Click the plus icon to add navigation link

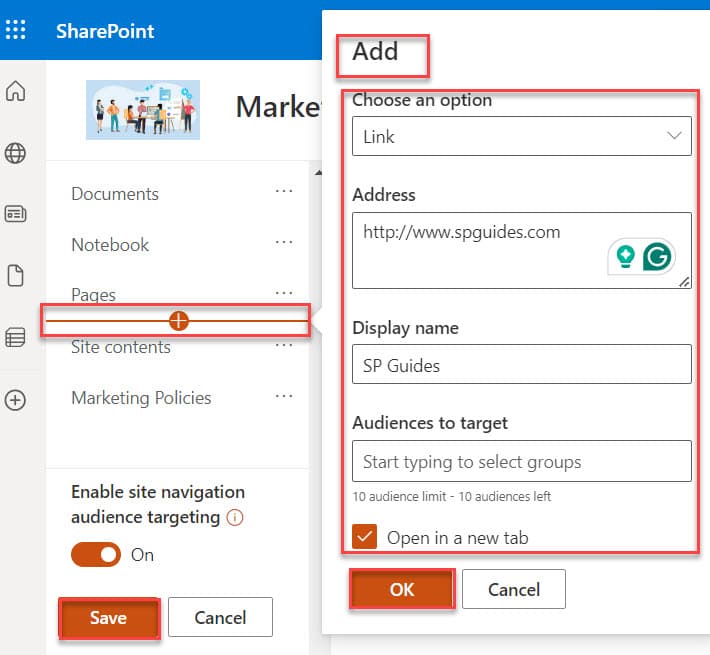[x=178, y=321]
